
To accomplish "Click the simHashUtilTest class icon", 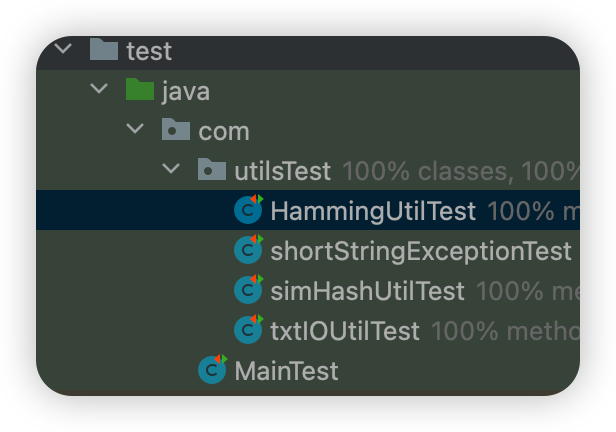I will tap(247, 290).
